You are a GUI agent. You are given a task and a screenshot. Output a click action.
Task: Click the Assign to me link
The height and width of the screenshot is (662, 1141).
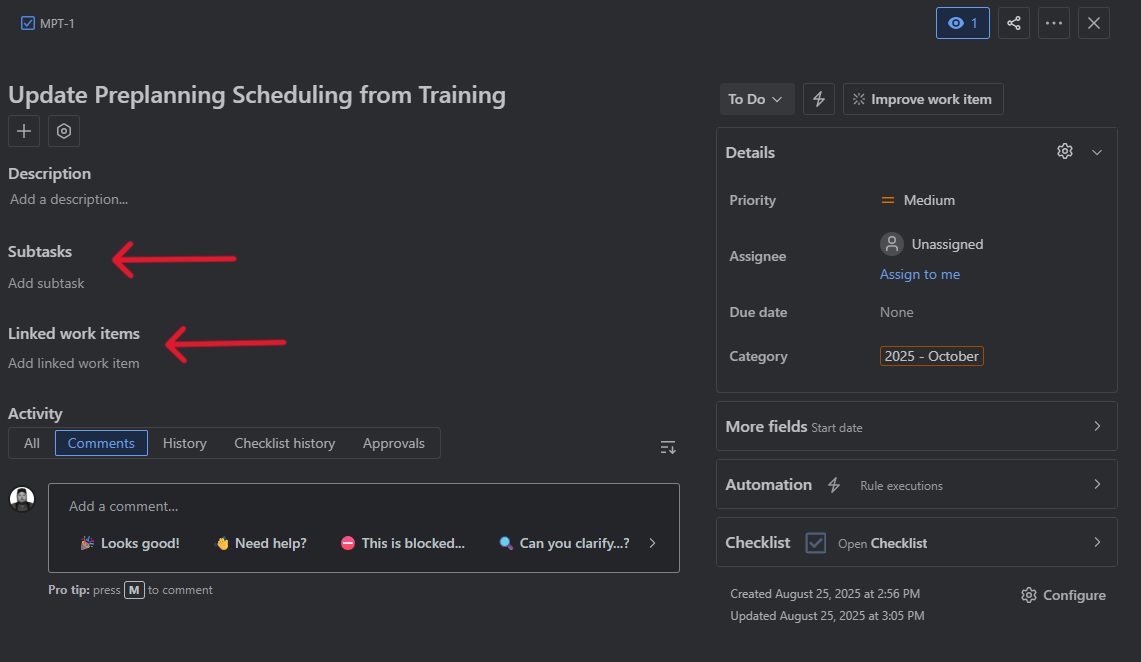coord(920,274)
